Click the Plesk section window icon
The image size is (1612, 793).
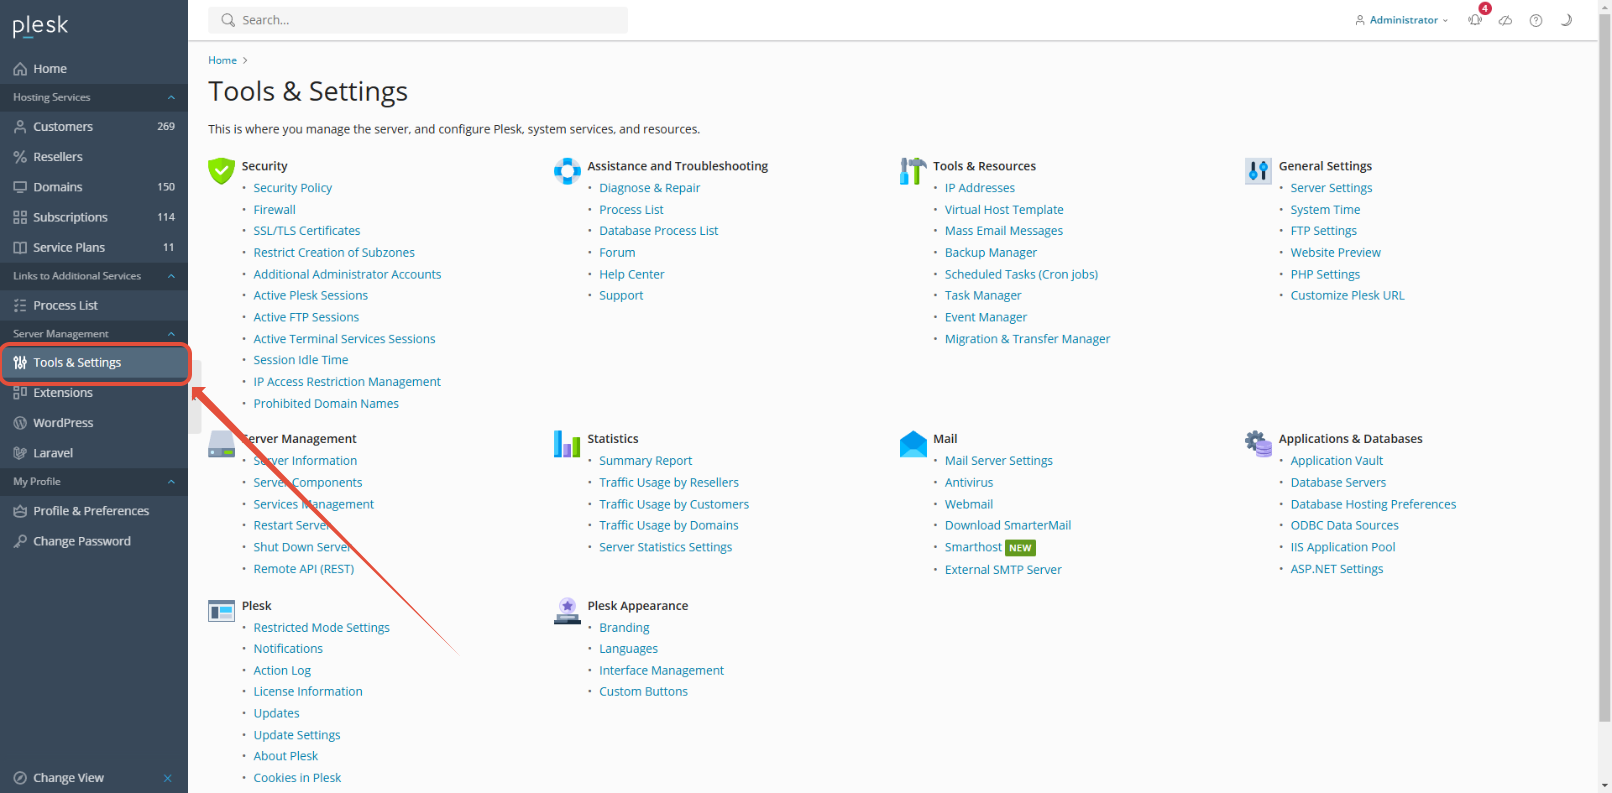tap(221, 611)
